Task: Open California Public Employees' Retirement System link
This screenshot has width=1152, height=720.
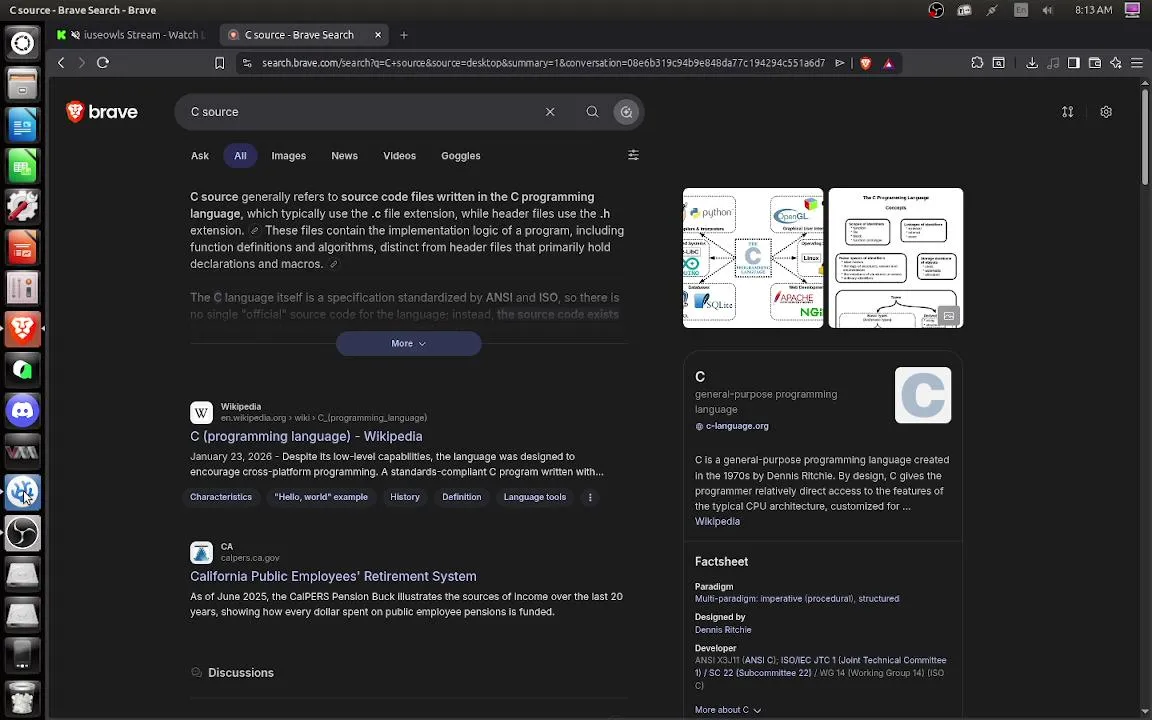Action: [x=334, y=577]
